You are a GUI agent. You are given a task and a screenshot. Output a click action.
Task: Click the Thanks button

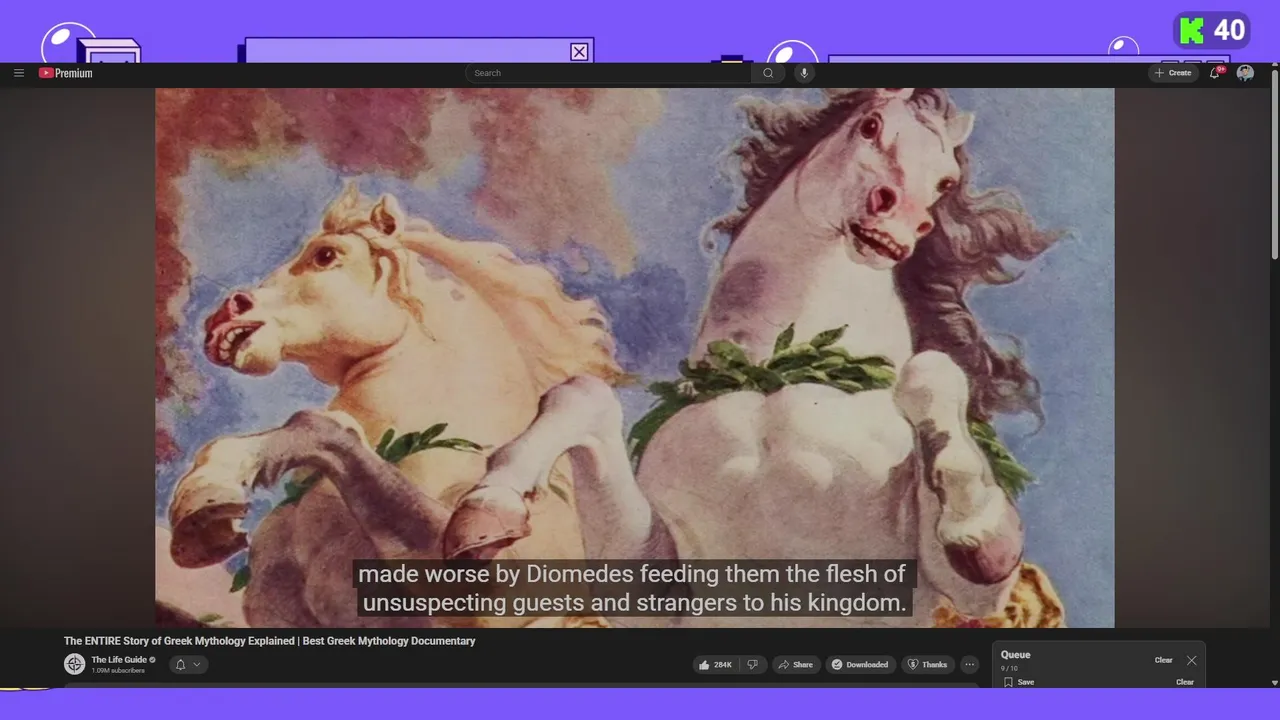(927, 664)
